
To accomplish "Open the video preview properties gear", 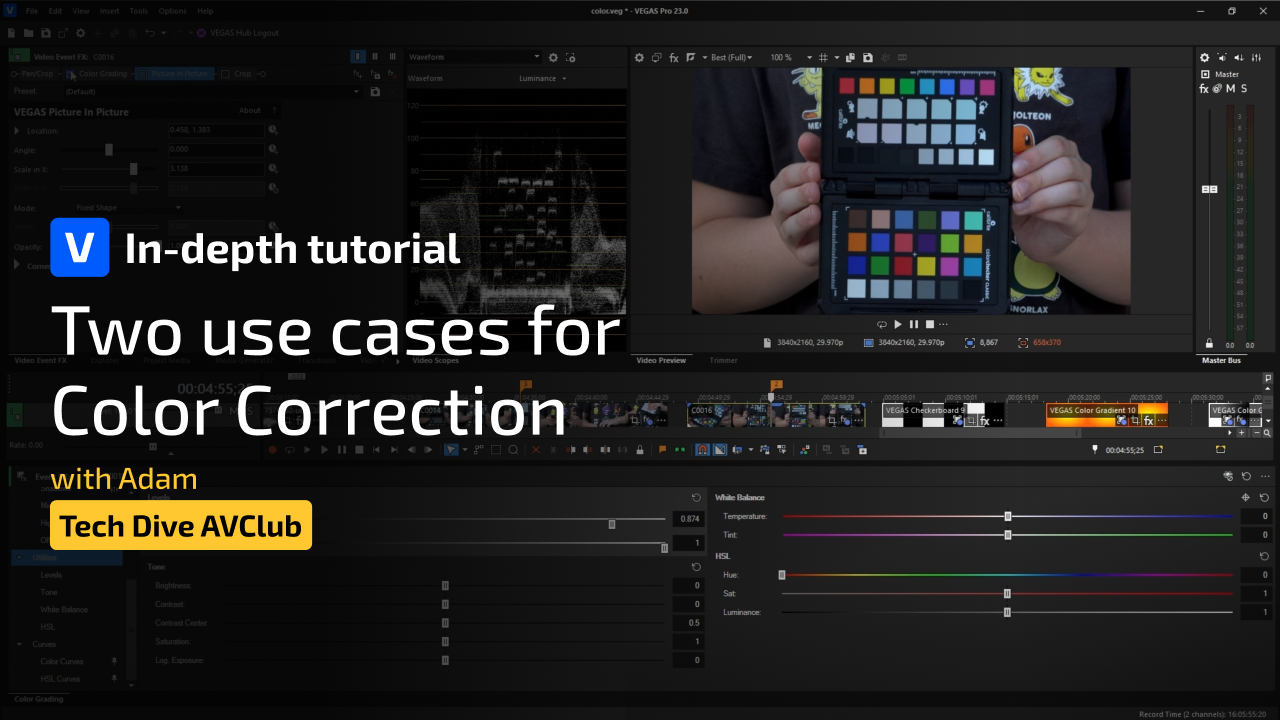I will (x=640, y=58).
